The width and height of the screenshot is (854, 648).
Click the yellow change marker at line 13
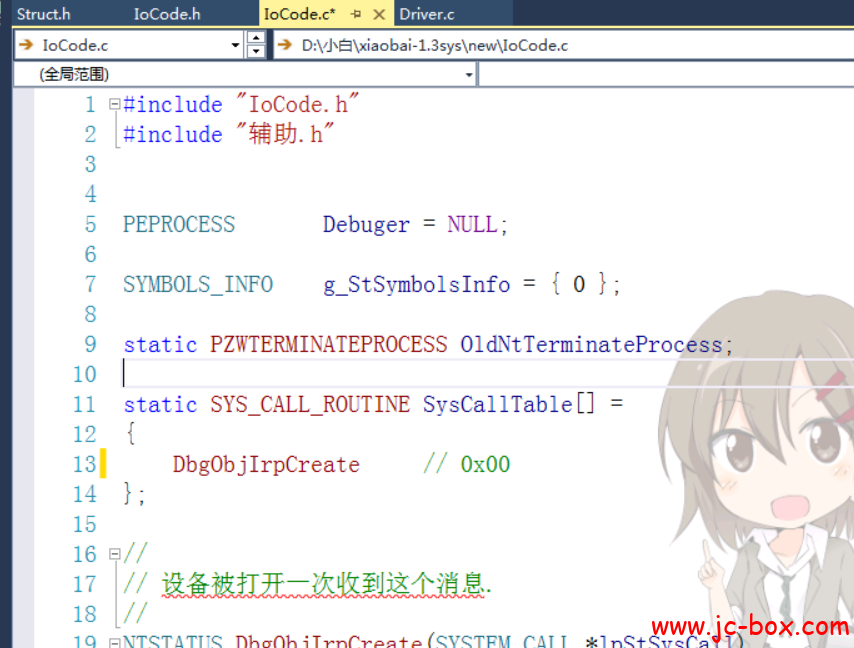click(x=104, y=464)
